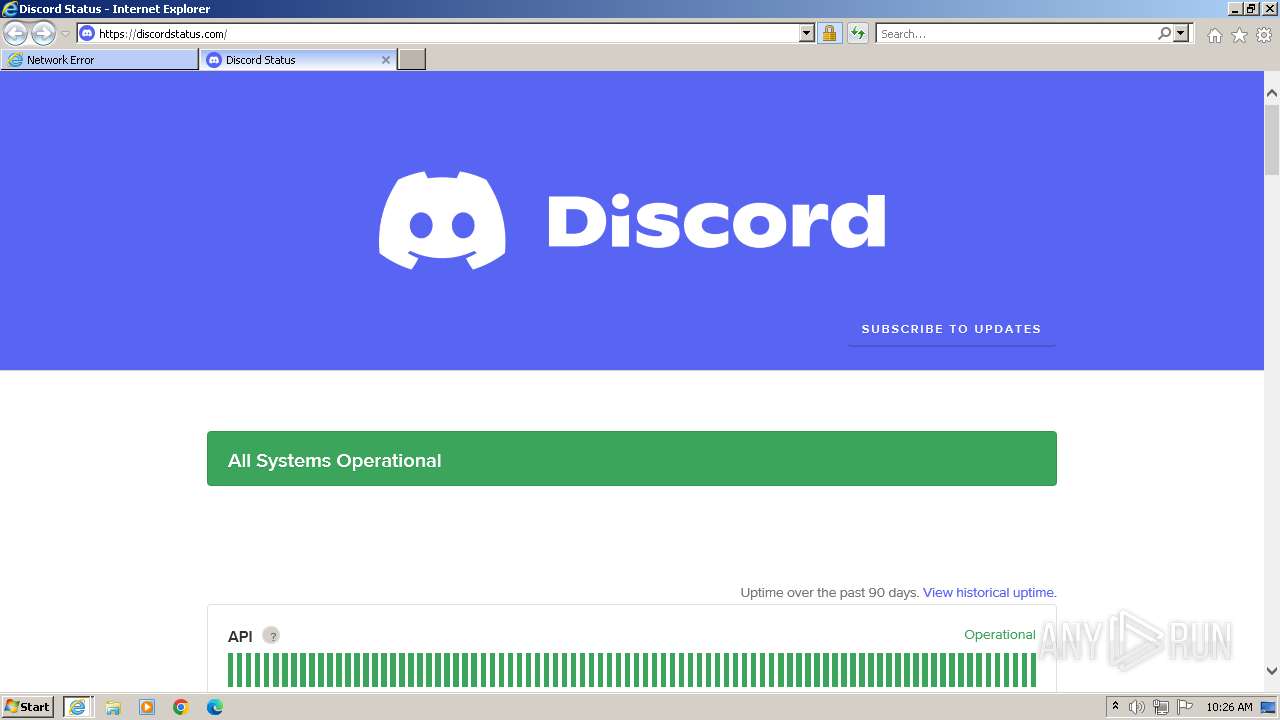This screenshot has width=1280, height=720.
Task: Switch to the Network Error tab
Action: point(100,60)
